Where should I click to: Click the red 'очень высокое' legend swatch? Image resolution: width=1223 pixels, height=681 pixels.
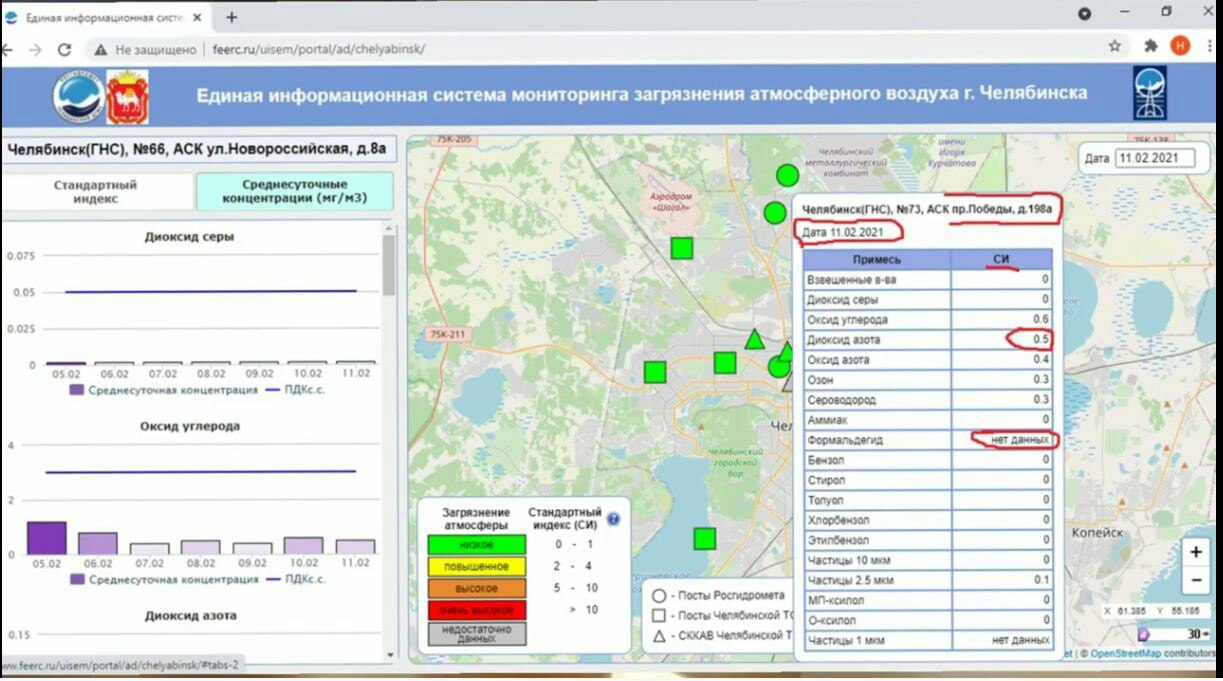477,610
